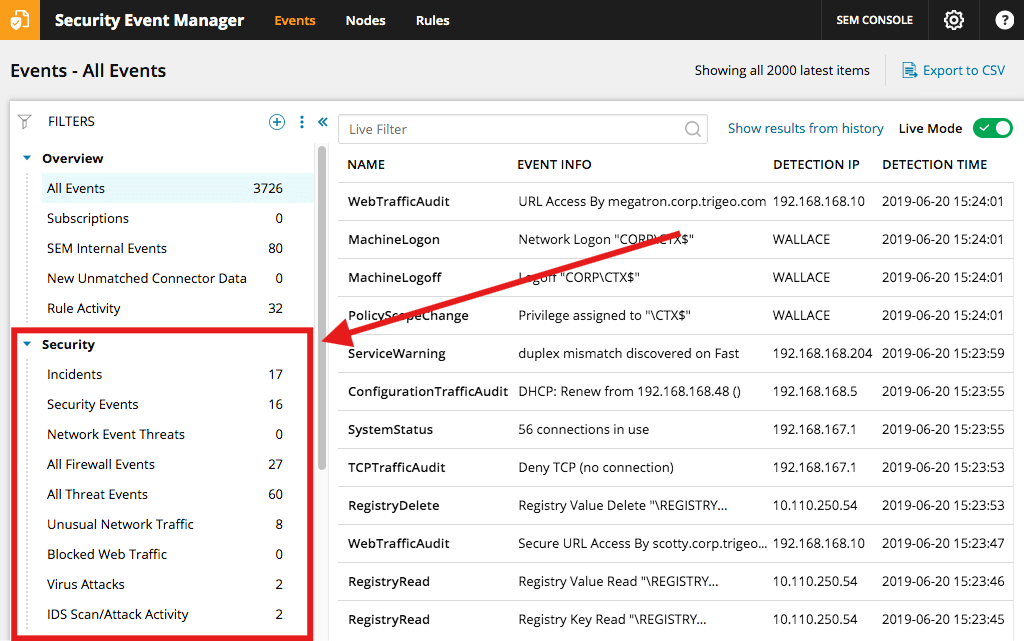
Task: Click 'URL Access By megatron.corp.trigeo.com' event info
Action: click(642, 201)
